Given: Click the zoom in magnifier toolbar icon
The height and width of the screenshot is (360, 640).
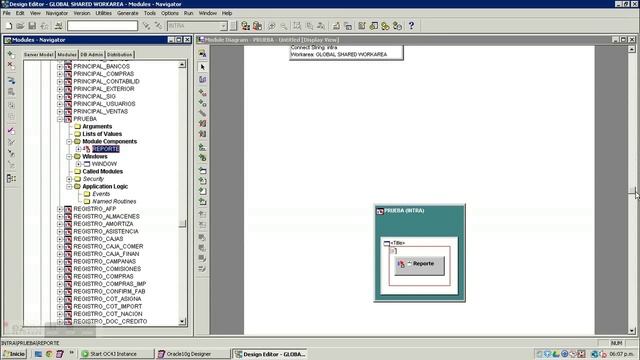Looking at the screenshot, I should (271, 26).
